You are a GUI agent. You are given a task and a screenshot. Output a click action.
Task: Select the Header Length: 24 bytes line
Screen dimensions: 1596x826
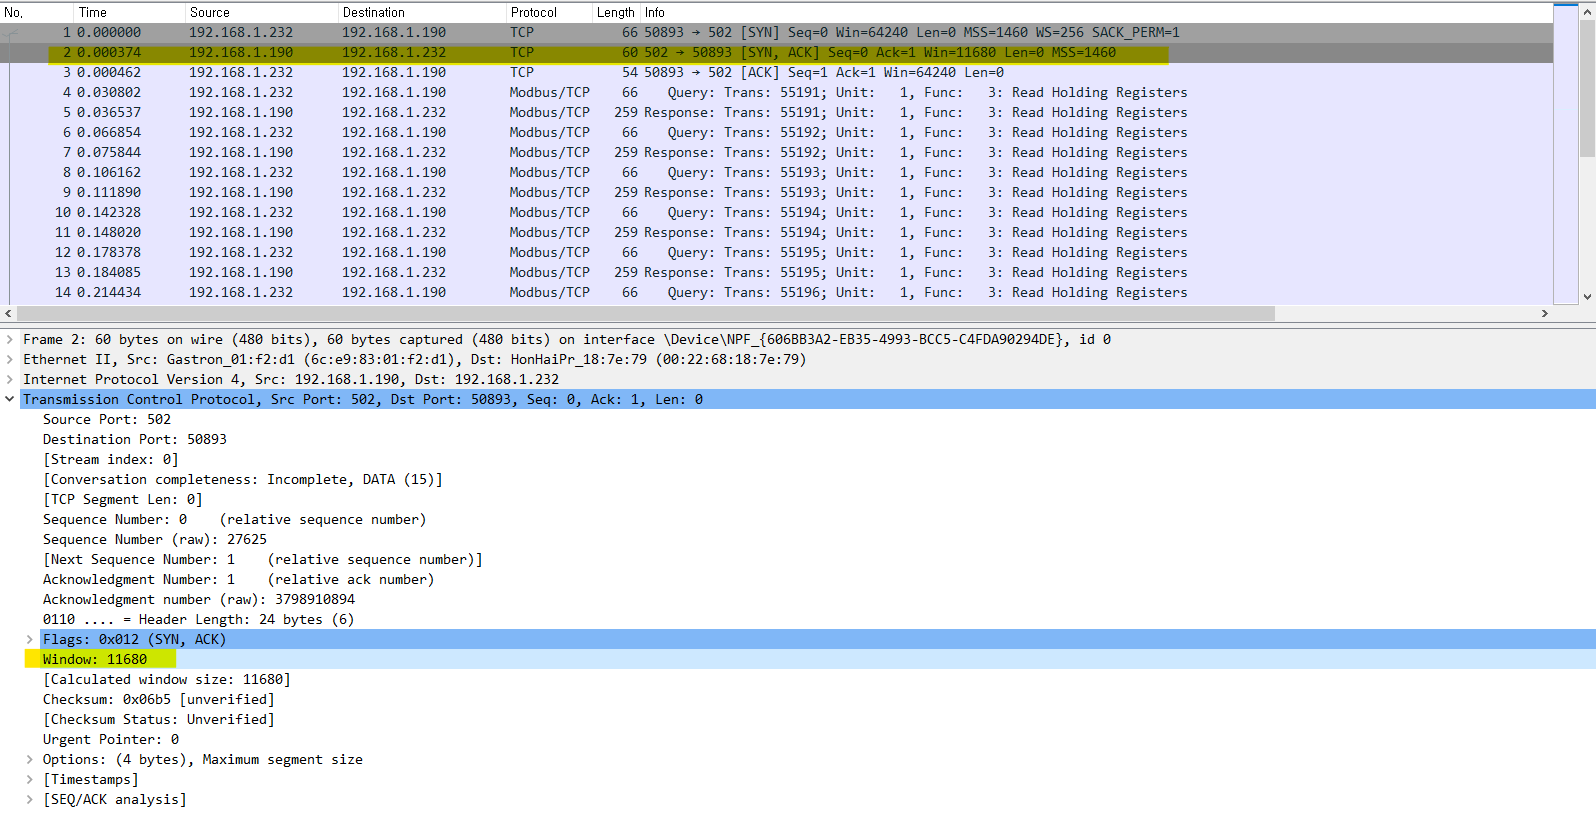click(199, 619)
